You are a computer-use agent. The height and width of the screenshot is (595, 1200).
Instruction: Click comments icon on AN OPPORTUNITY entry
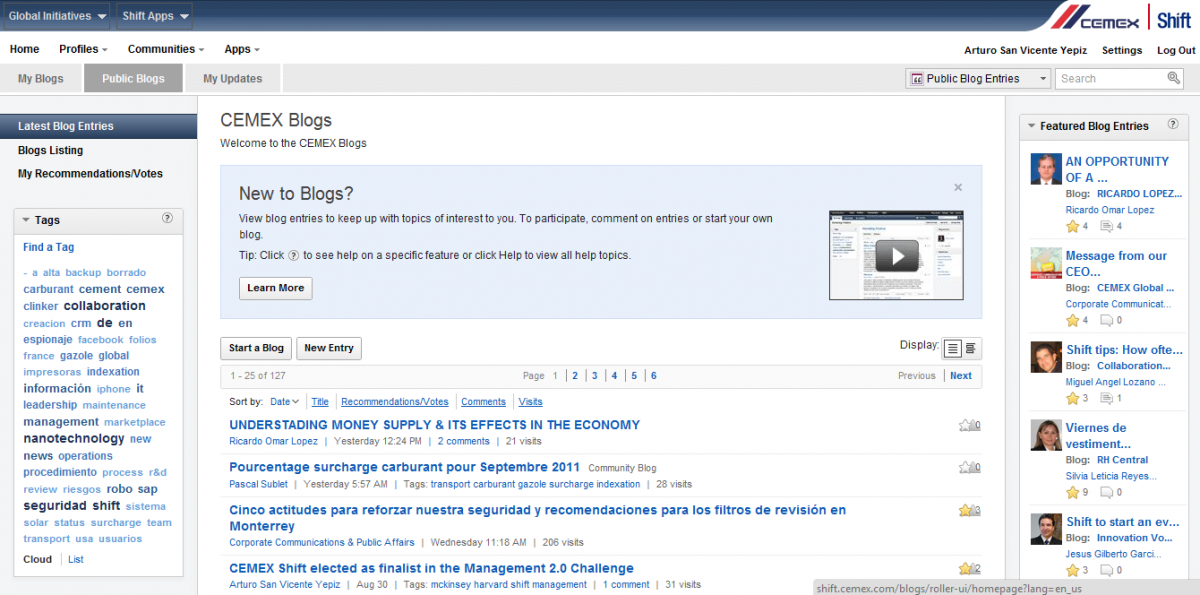(x=1106, y=227)
